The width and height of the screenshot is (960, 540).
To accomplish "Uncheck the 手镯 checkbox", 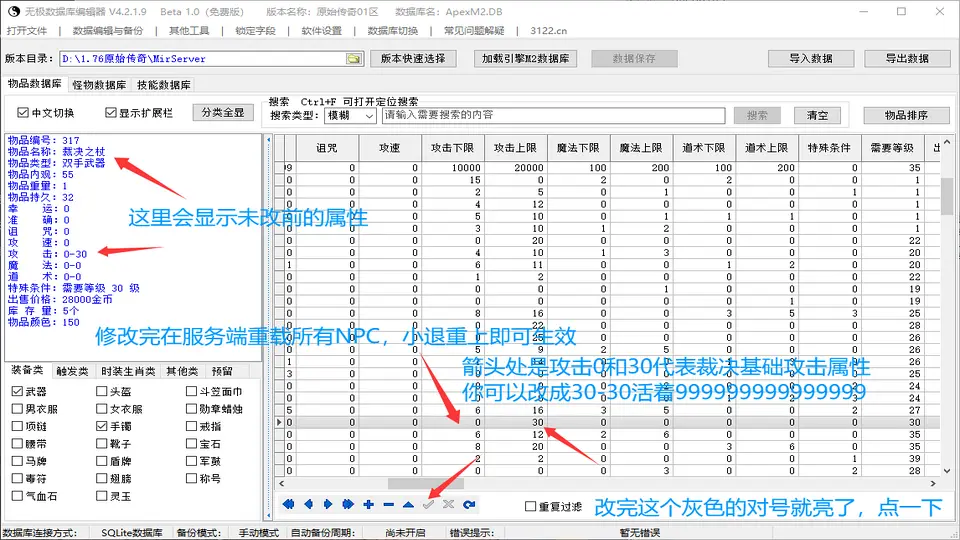I will 102,426.
